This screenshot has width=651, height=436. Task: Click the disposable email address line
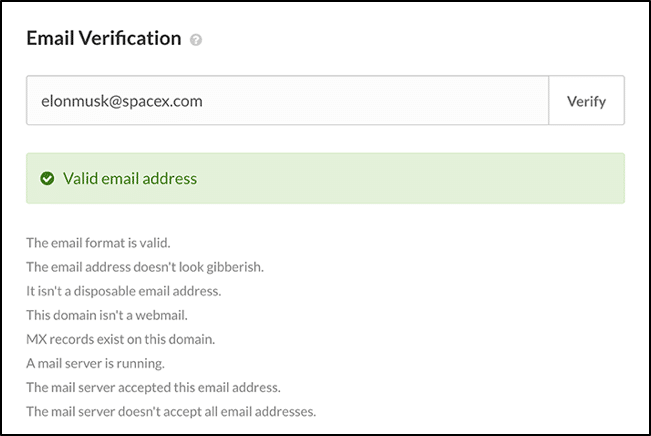(x=124, y=291)
